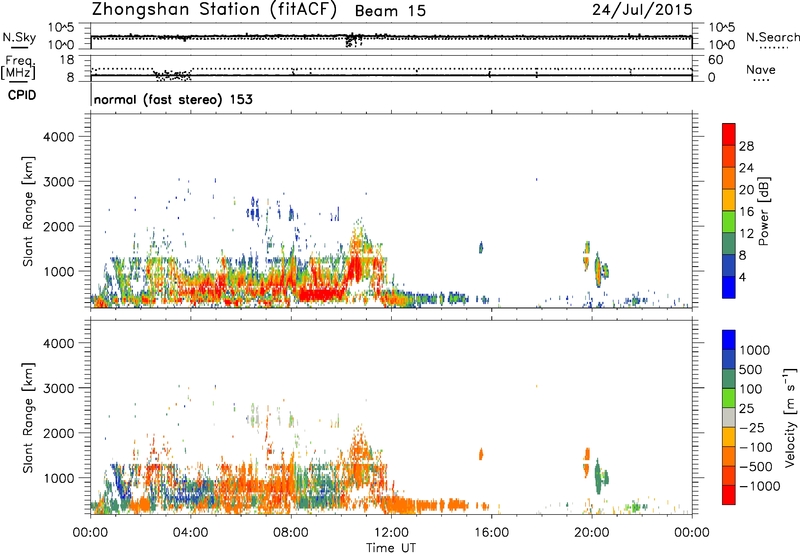This screenshot has width=800, height=554.
Task: Click the Slant Range label of the power panel
Action: pyautogui.click(x=28, y=211)
